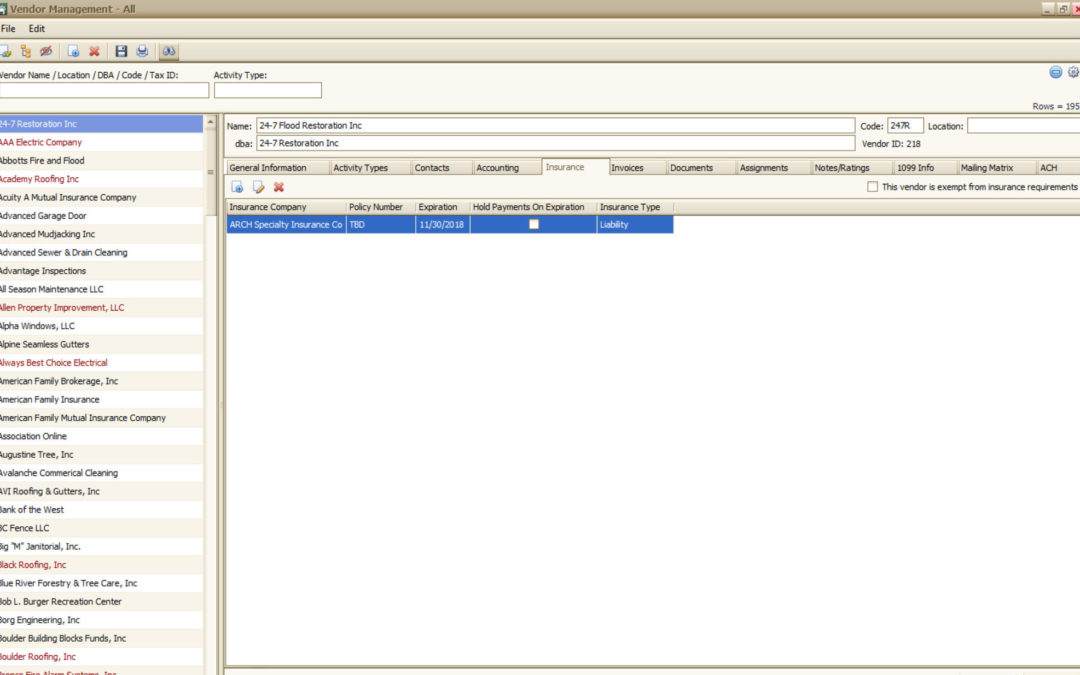The width and height of the screenshot is (1080, 675).
Task: Click the hierarchy tree icon in toolbar
Action: coord(26,51)
